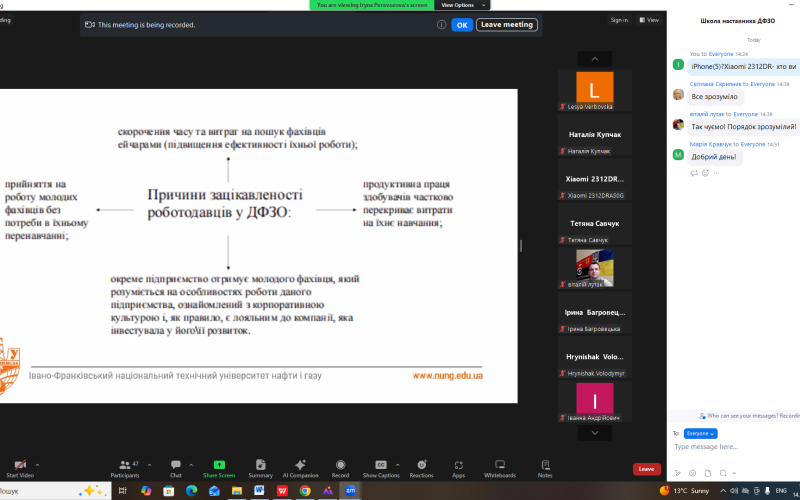The height and width of the screenshot is (500, 800).
Task: Open the View layout menu
Action: (x=649, y=20)
